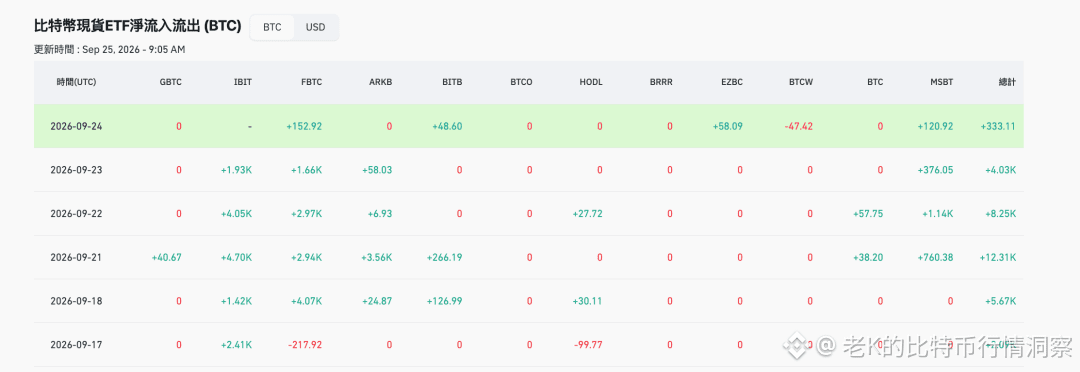Click ARKB value +58.03

pyautogui.click(x=377, y=169)
